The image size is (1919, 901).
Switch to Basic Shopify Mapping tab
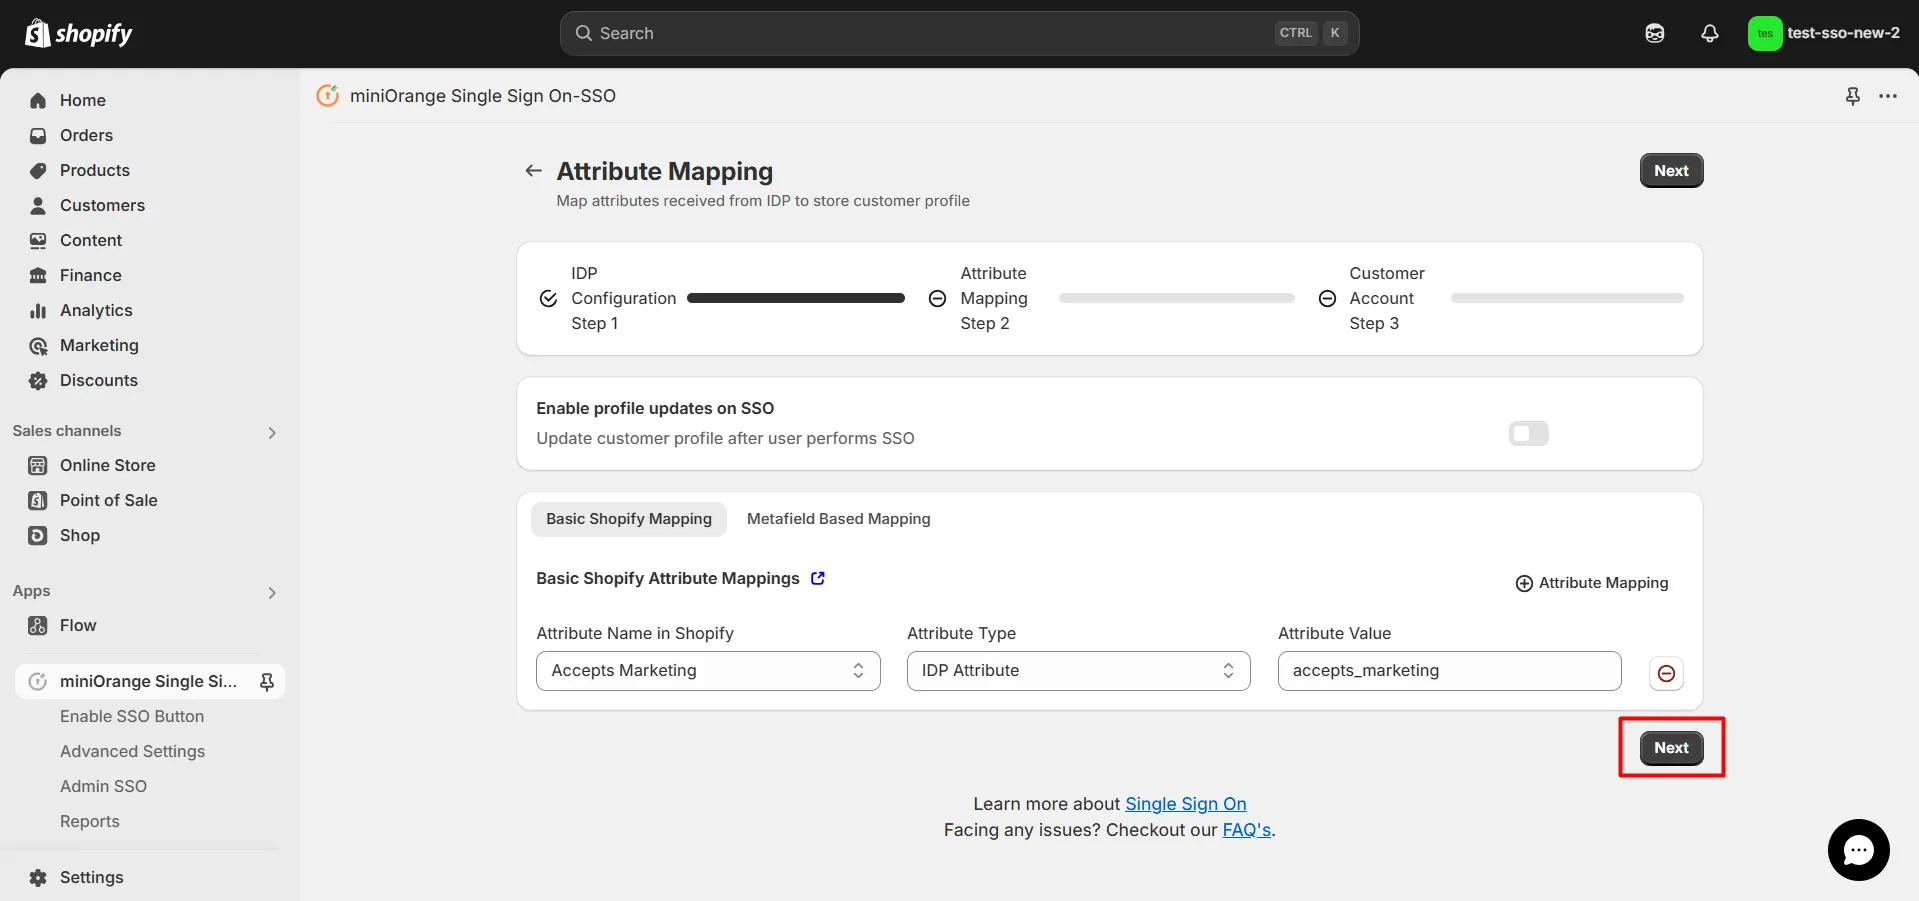coord(629,519)
